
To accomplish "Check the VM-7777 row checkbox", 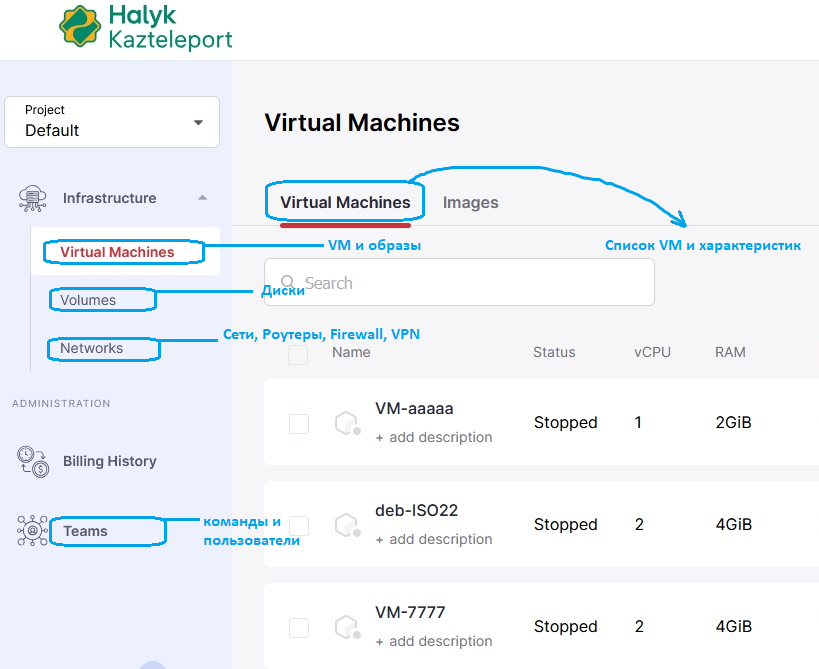I will pos(299,627).
